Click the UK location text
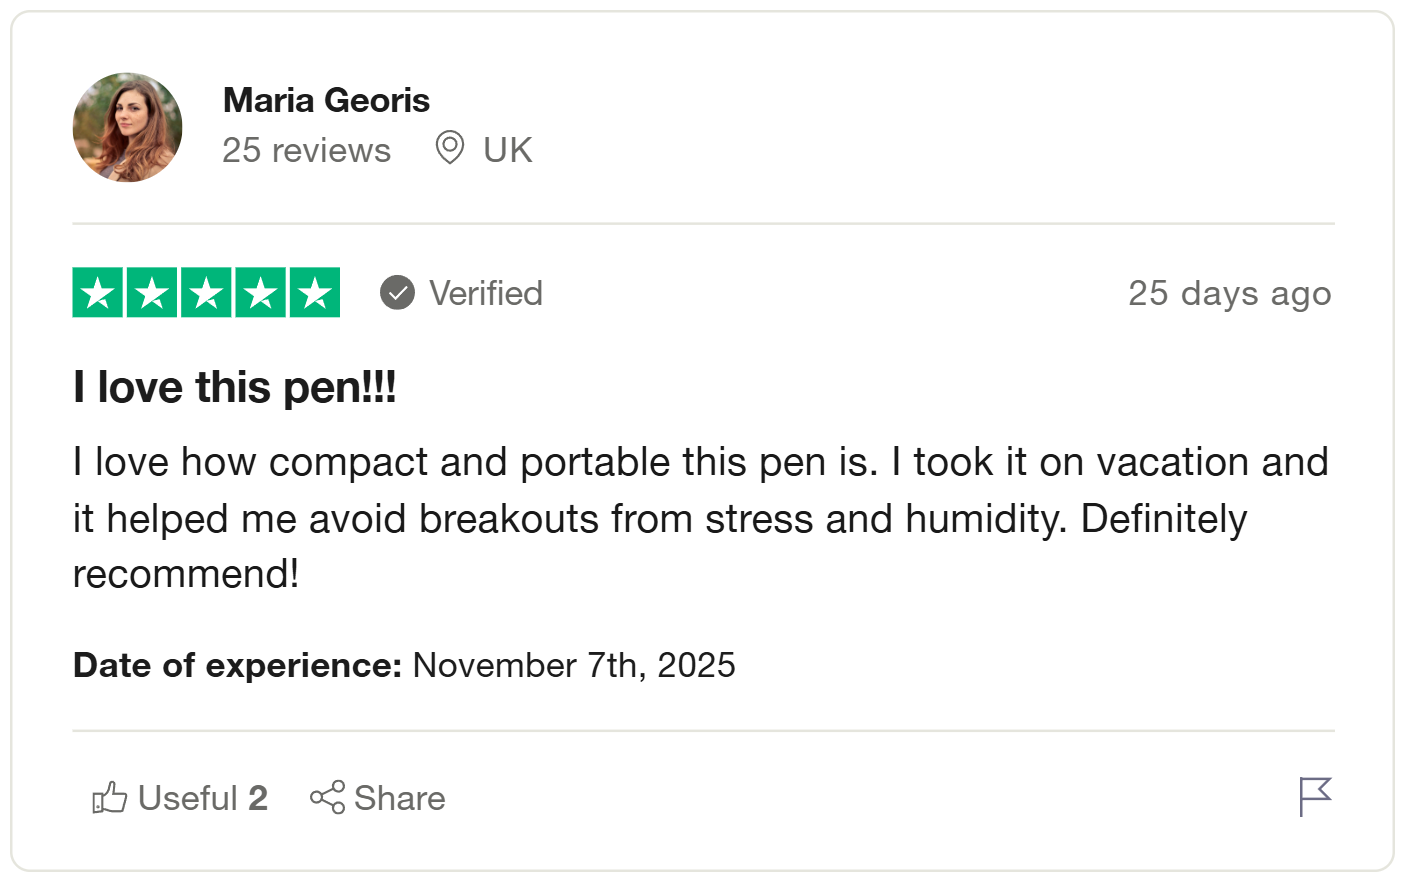1405x882 pixels. [x=507, y=150]
